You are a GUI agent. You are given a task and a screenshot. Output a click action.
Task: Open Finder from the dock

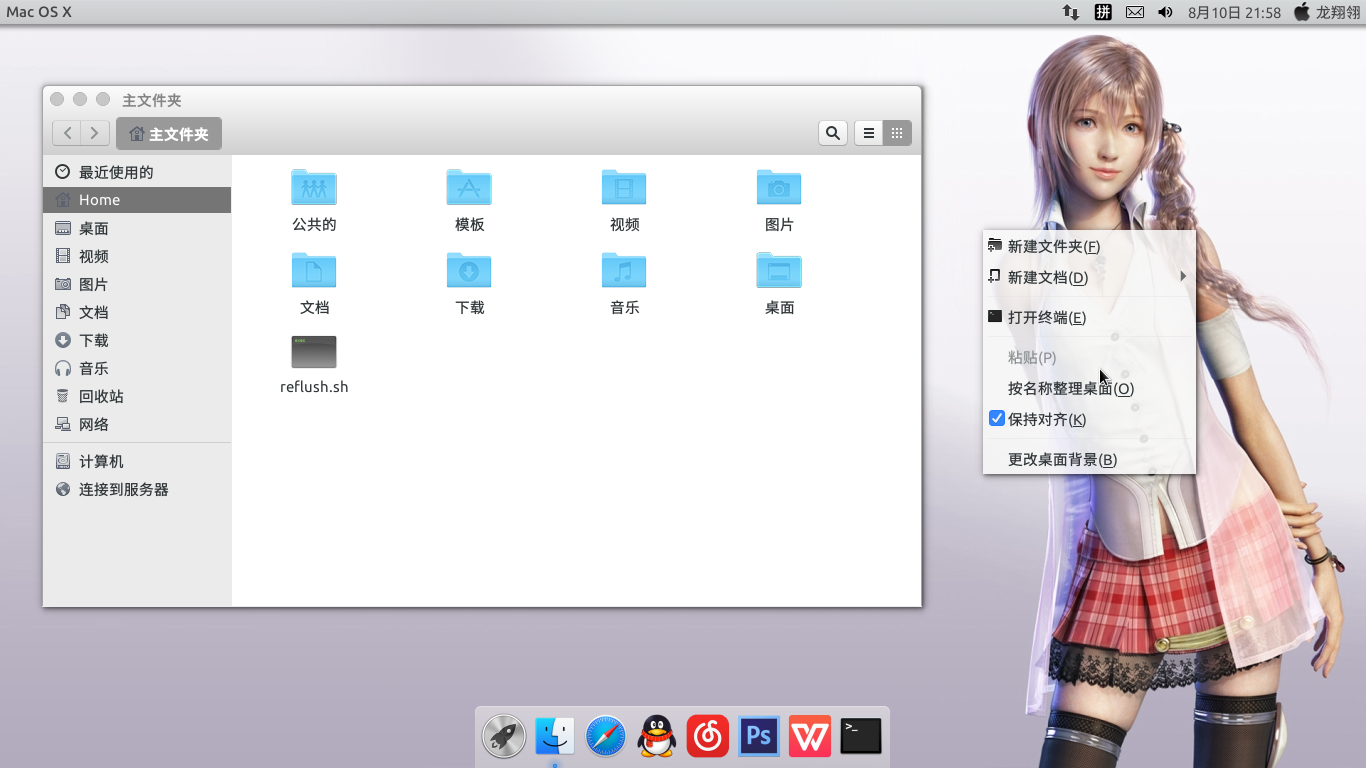(555, 736)
